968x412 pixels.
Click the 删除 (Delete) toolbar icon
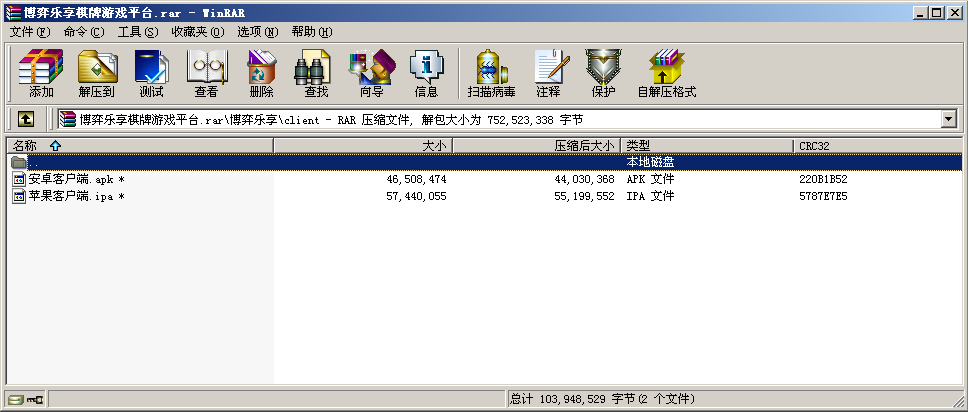click(261, 74)
